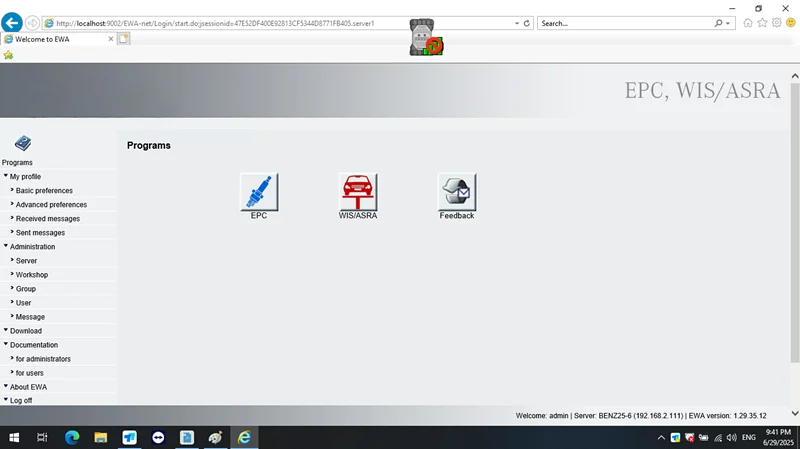Open the search provider dropdown arrow

coord(728,23)
